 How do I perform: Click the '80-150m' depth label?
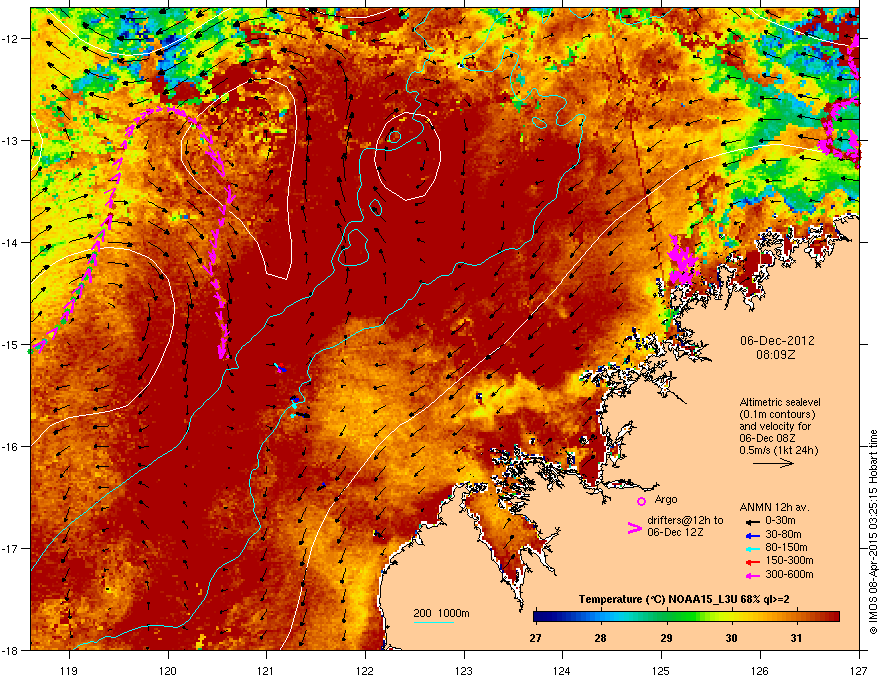tap(786, 547)
